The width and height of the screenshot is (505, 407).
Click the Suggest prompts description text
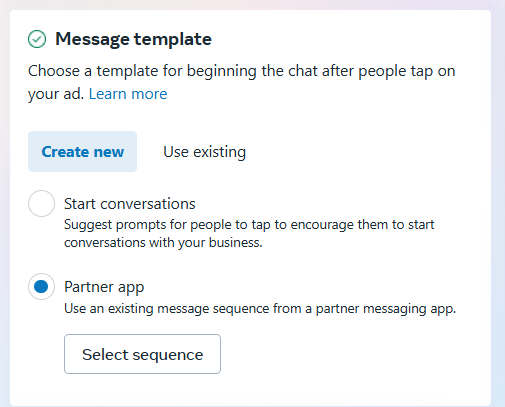pyautogui.click(x=249, y=234)
